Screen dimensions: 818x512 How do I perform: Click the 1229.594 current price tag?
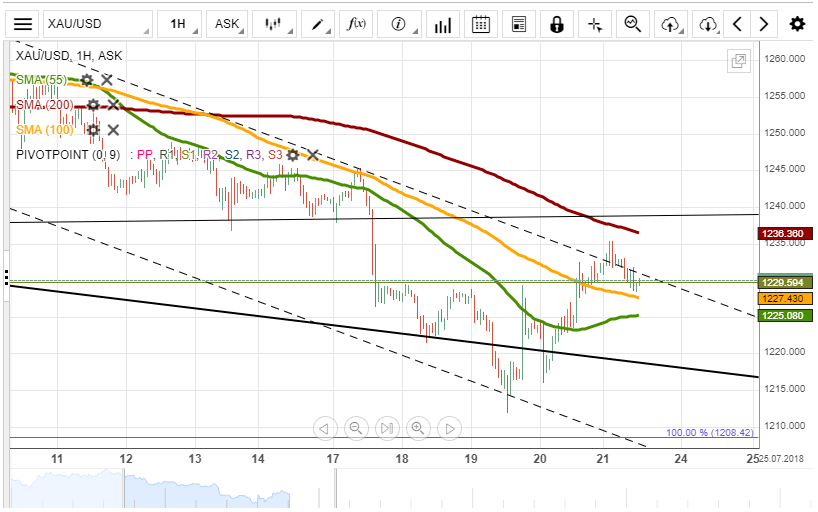785,283
